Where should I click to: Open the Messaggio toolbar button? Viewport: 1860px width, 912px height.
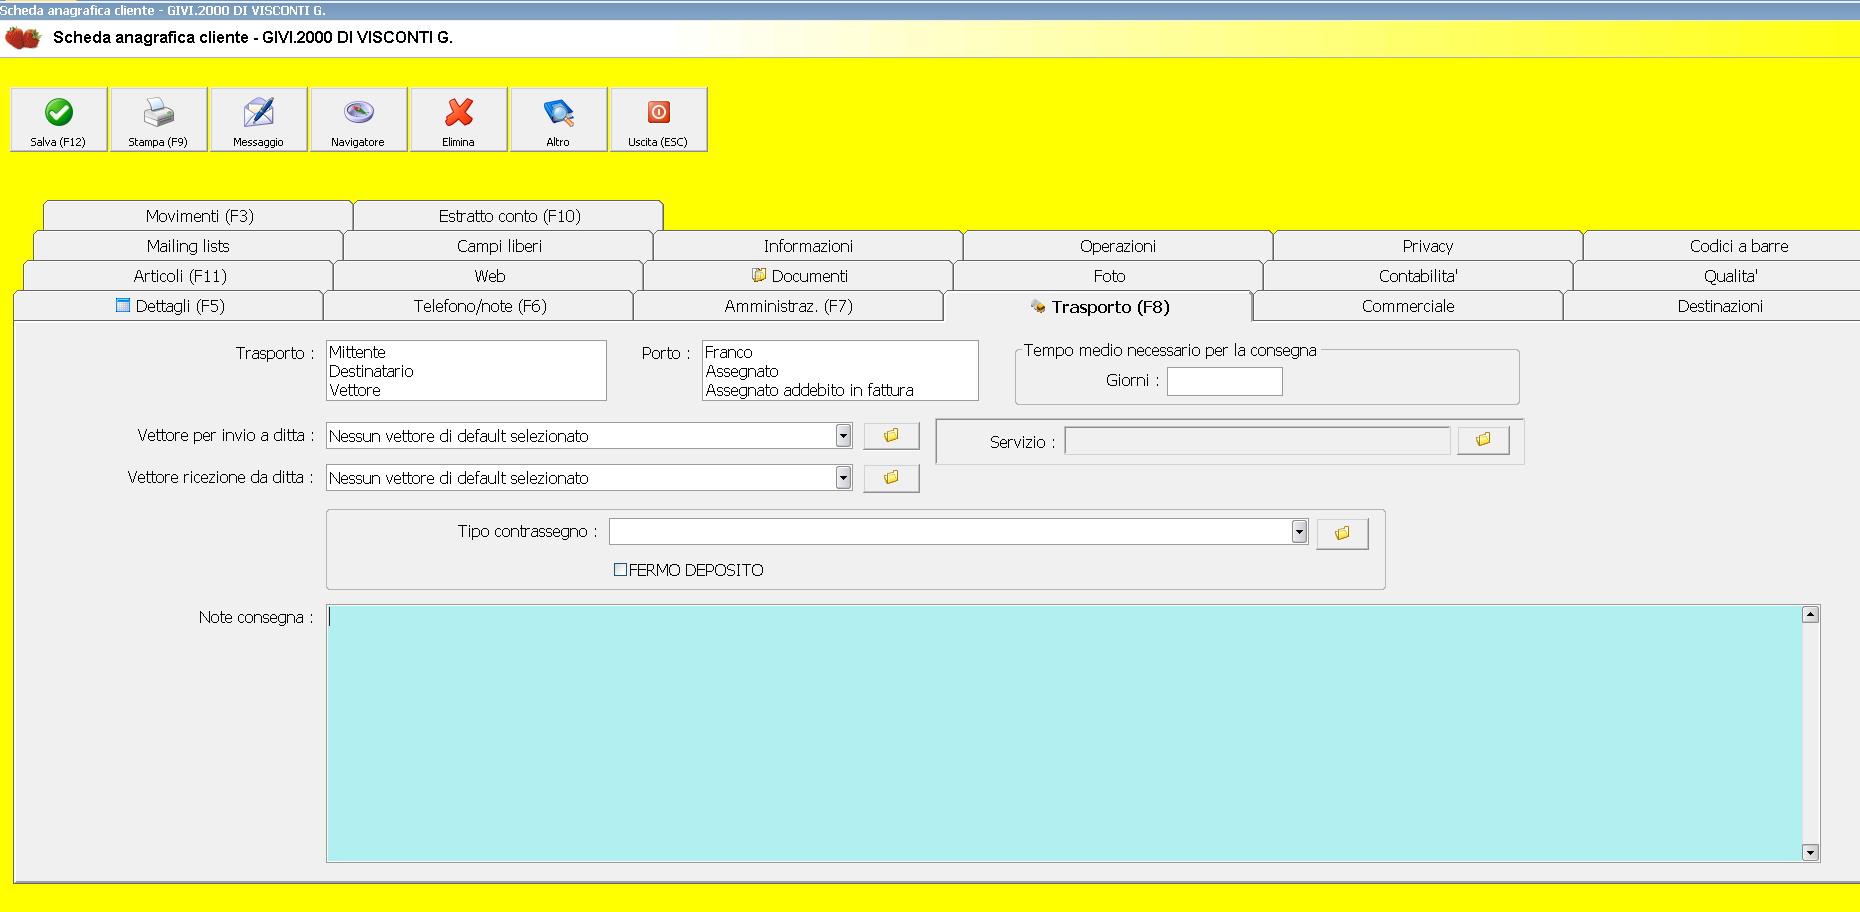coord(259,120)
